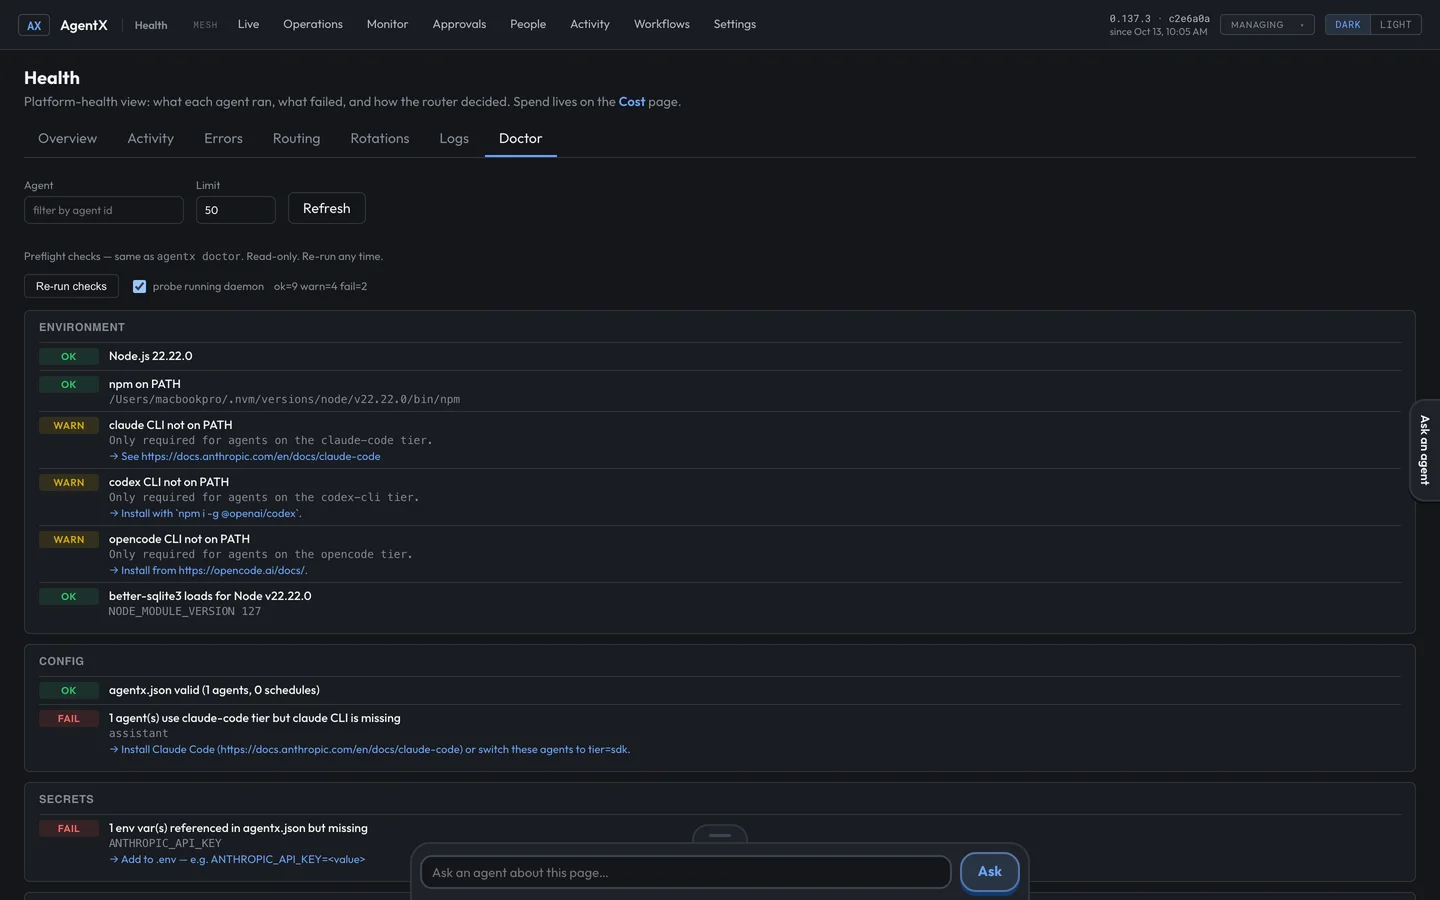Switch to the Logs tab
The width and height of the screenshot is (1440, 900).
click(454, 139)
